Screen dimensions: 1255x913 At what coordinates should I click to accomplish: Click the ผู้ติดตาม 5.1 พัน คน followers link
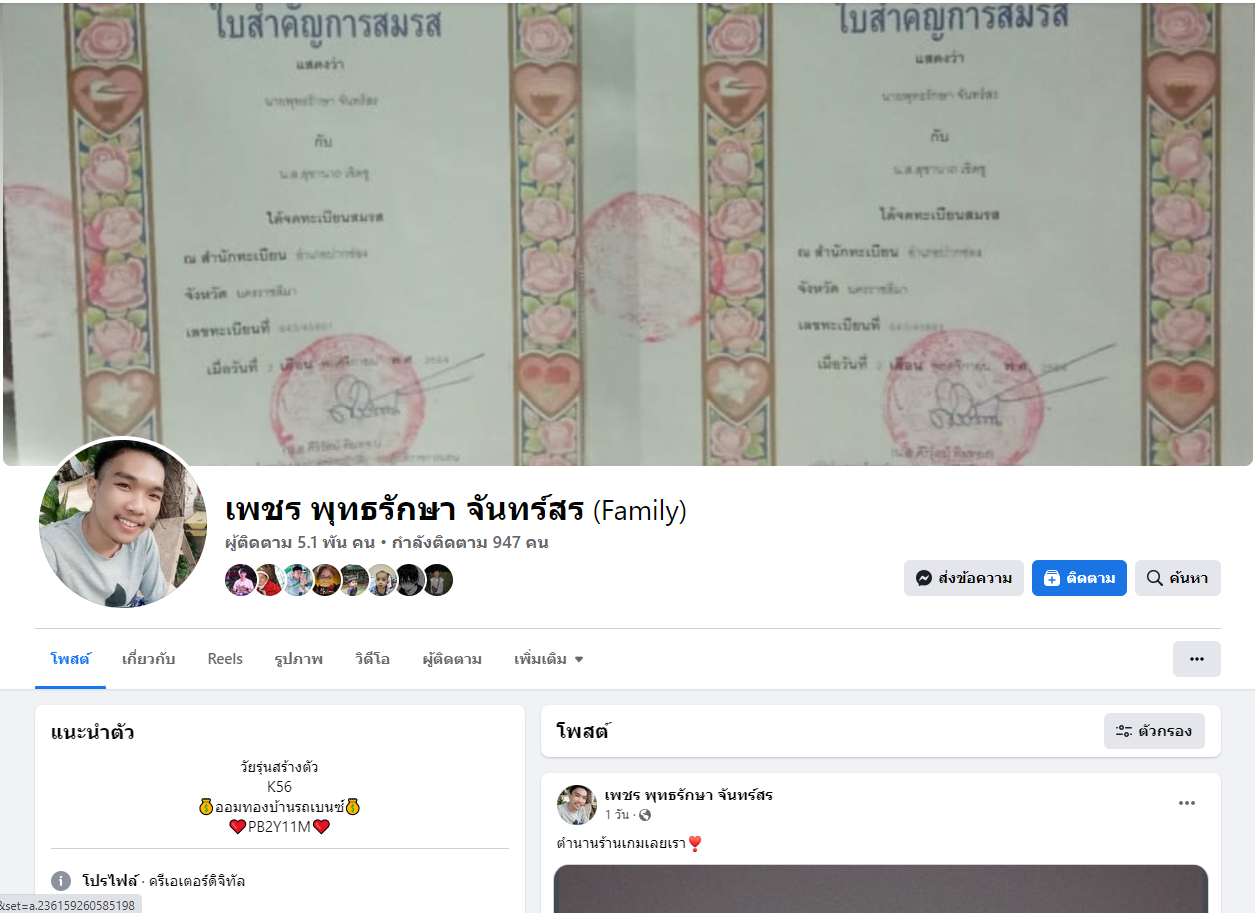coord(300,543)
